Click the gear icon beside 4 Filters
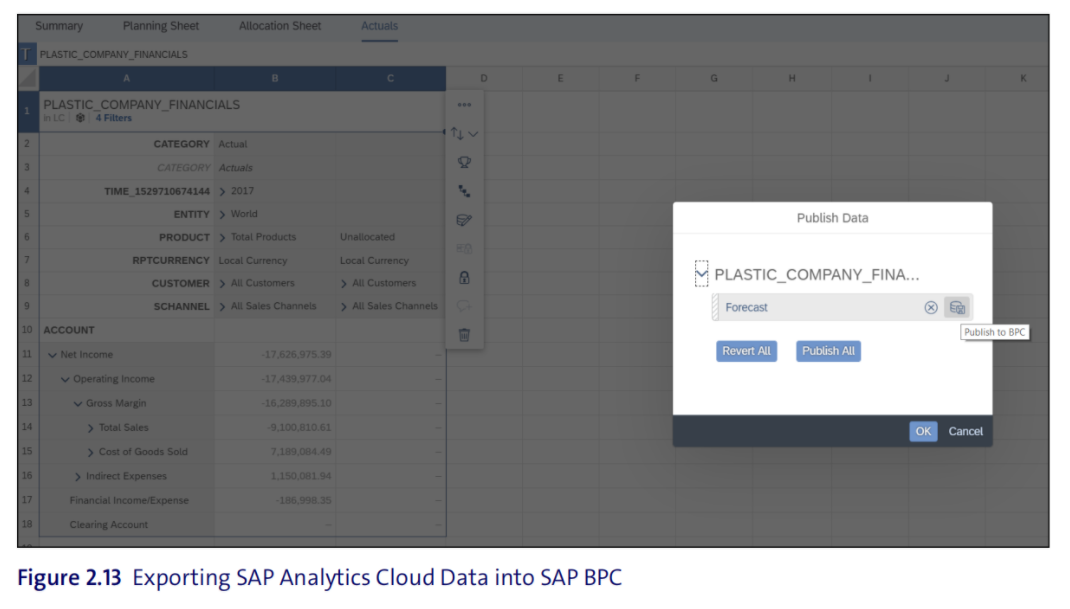This screenshot has width=1070, height=609. coord(81,118)
